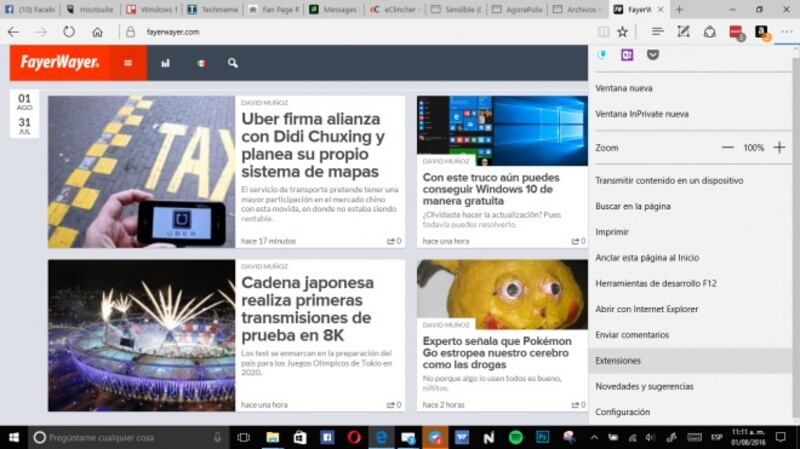Click the Amazon extension icon

pos(761,32)
